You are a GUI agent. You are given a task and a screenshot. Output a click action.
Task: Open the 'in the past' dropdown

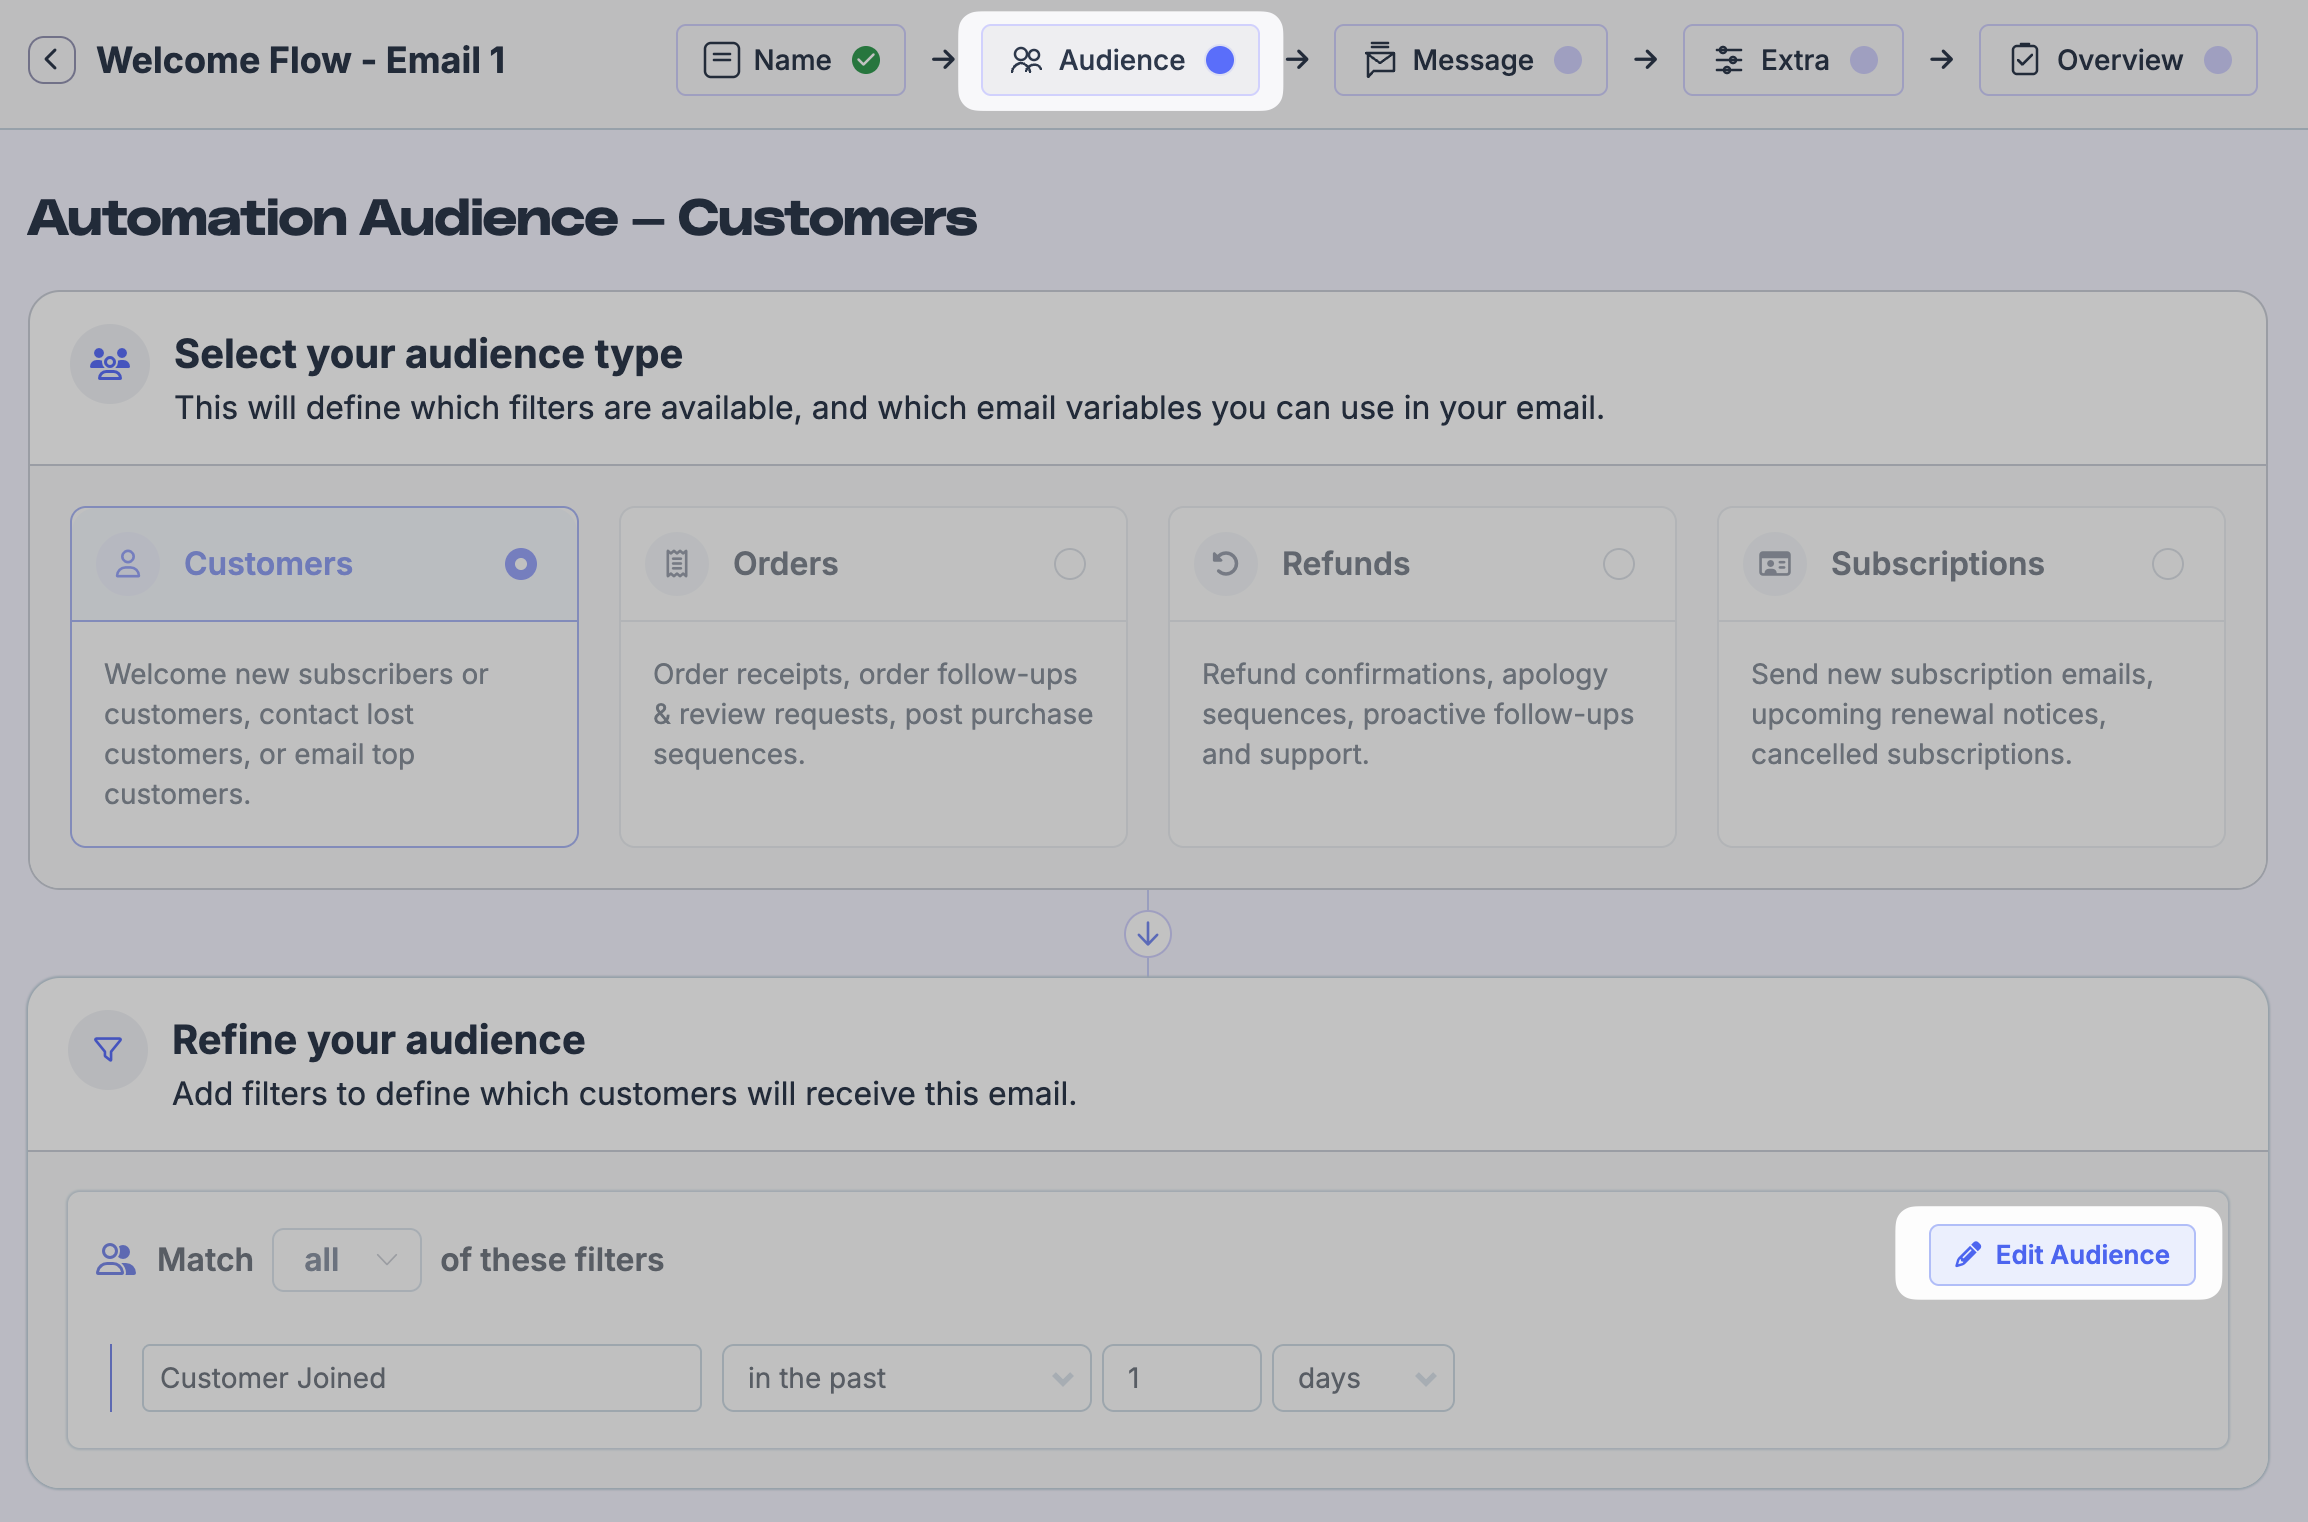click(x=907, y=1378)
